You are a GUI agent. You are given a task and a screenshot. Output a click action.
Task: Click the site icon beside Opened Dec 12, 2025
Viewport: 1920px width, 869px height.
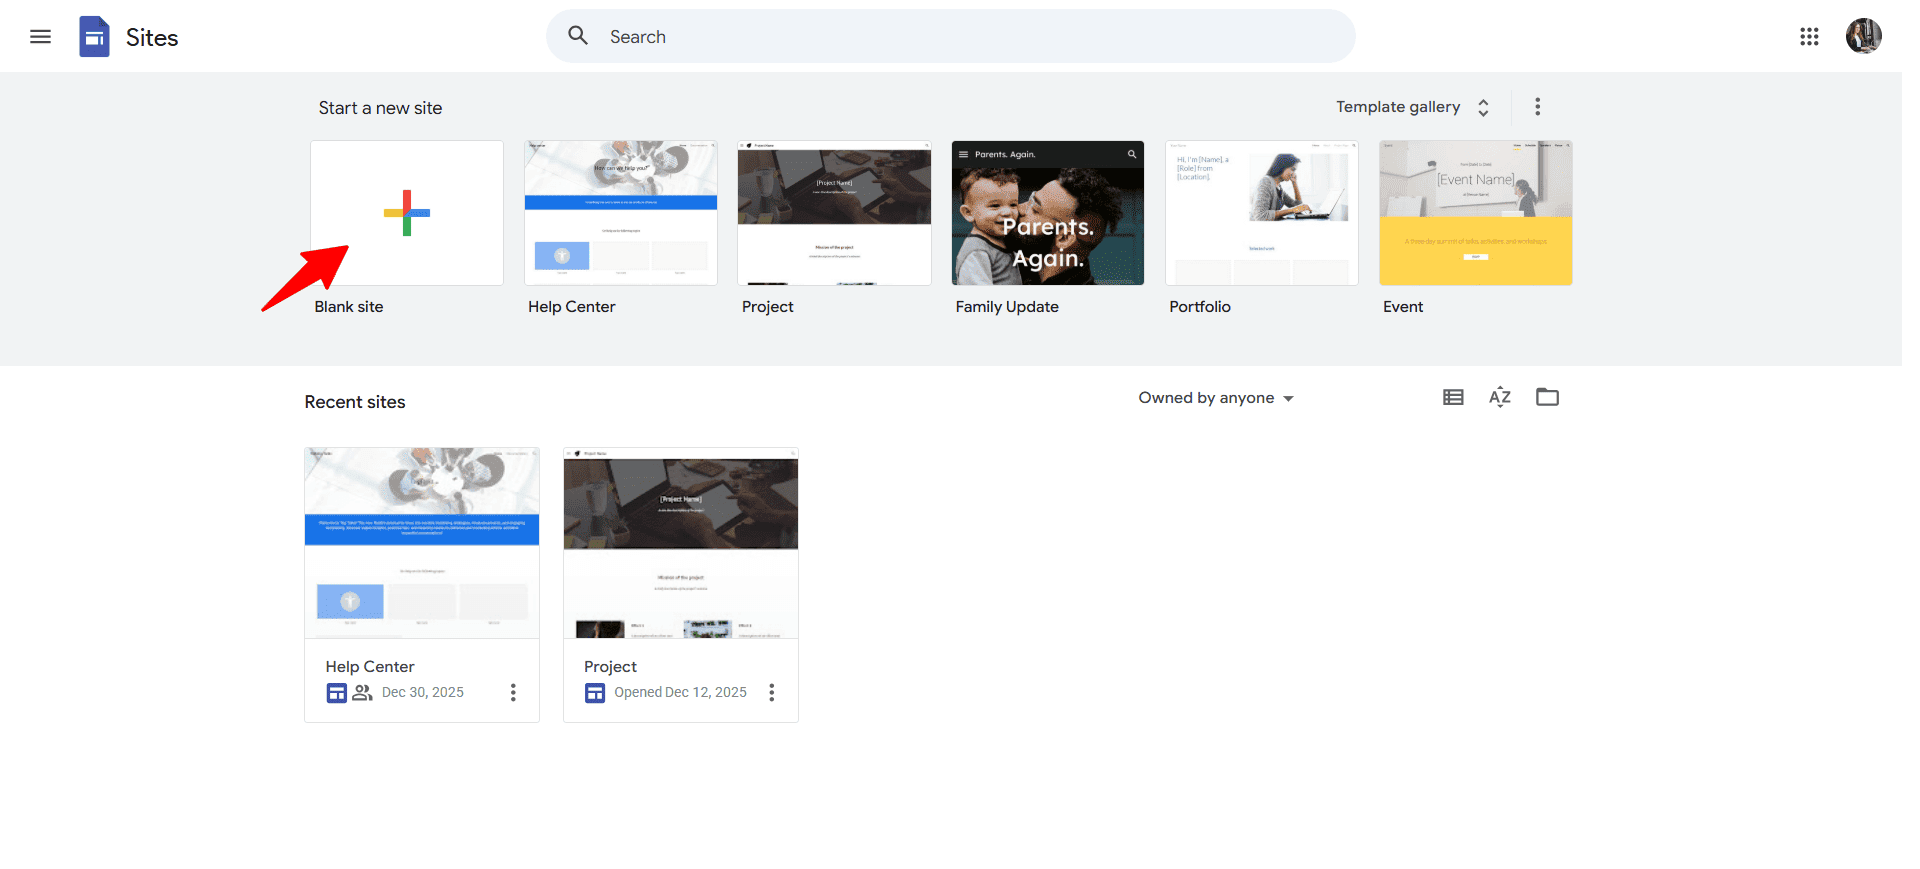click(595, 693)
